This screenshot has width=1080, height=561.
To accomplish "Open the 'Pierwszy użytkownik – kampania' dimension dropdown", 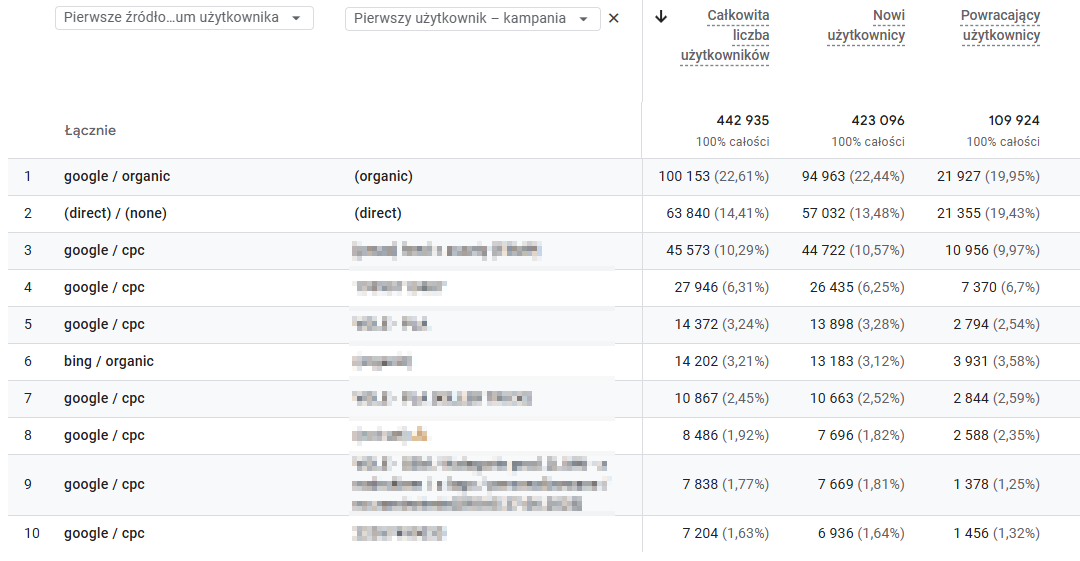I will [472, 19].
